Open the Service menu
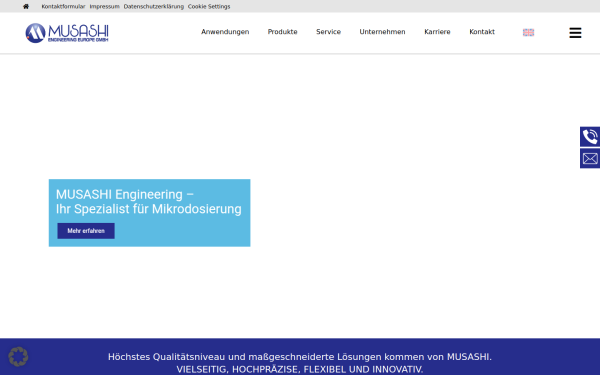The height and width of the screenshot is (375, 600). [x=328, y=32]
